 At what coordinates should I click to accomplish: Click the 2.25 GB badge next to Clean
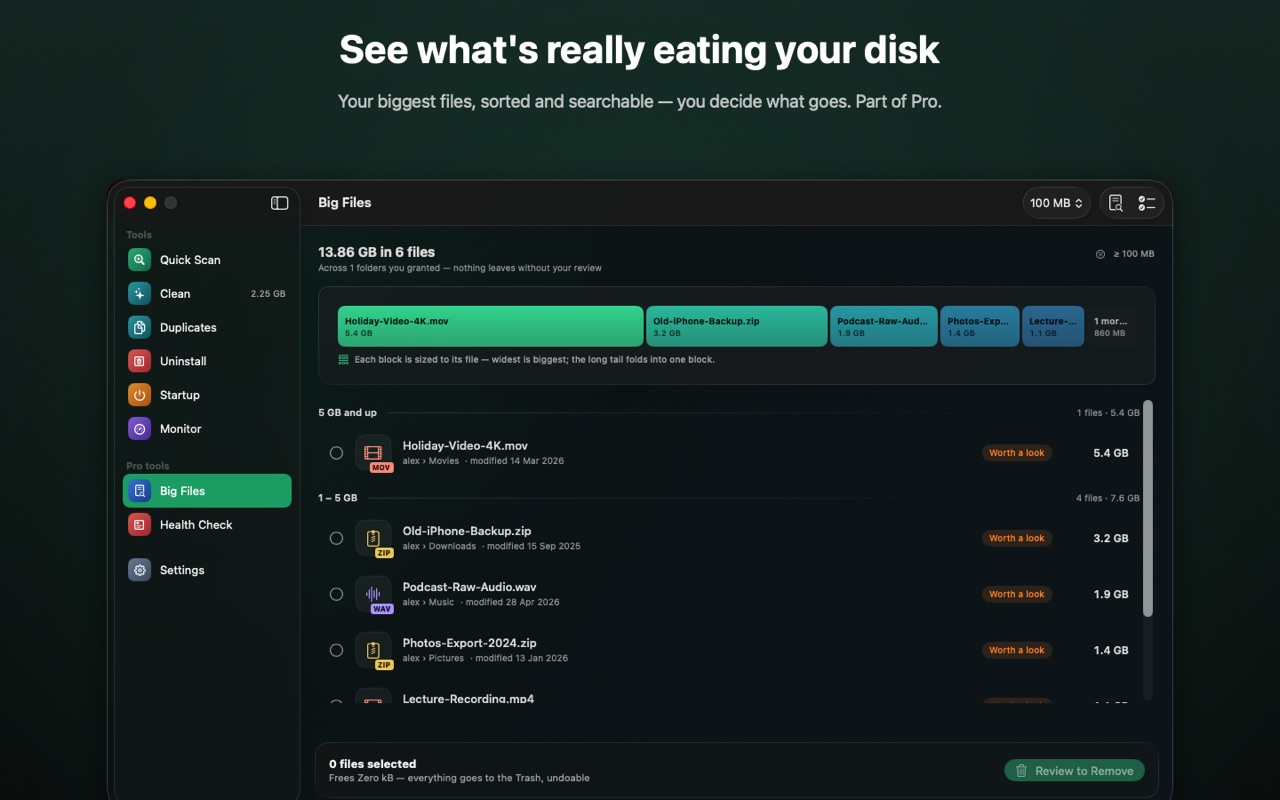[268, 294]
